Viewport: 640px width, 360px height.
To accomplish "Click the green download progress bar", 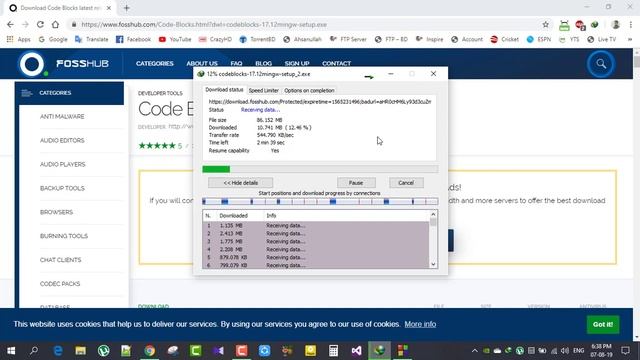I will coord(320,169).
